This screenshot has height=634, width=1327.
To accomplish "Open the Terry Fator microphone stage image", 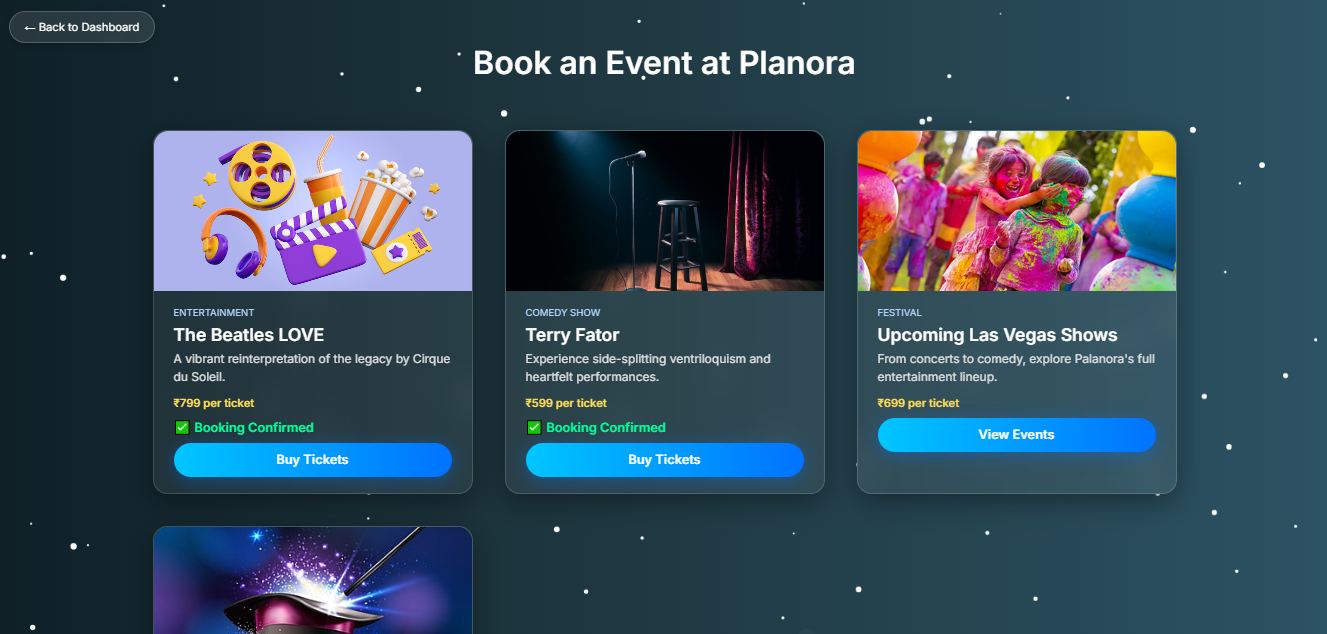I will [664, 211].
